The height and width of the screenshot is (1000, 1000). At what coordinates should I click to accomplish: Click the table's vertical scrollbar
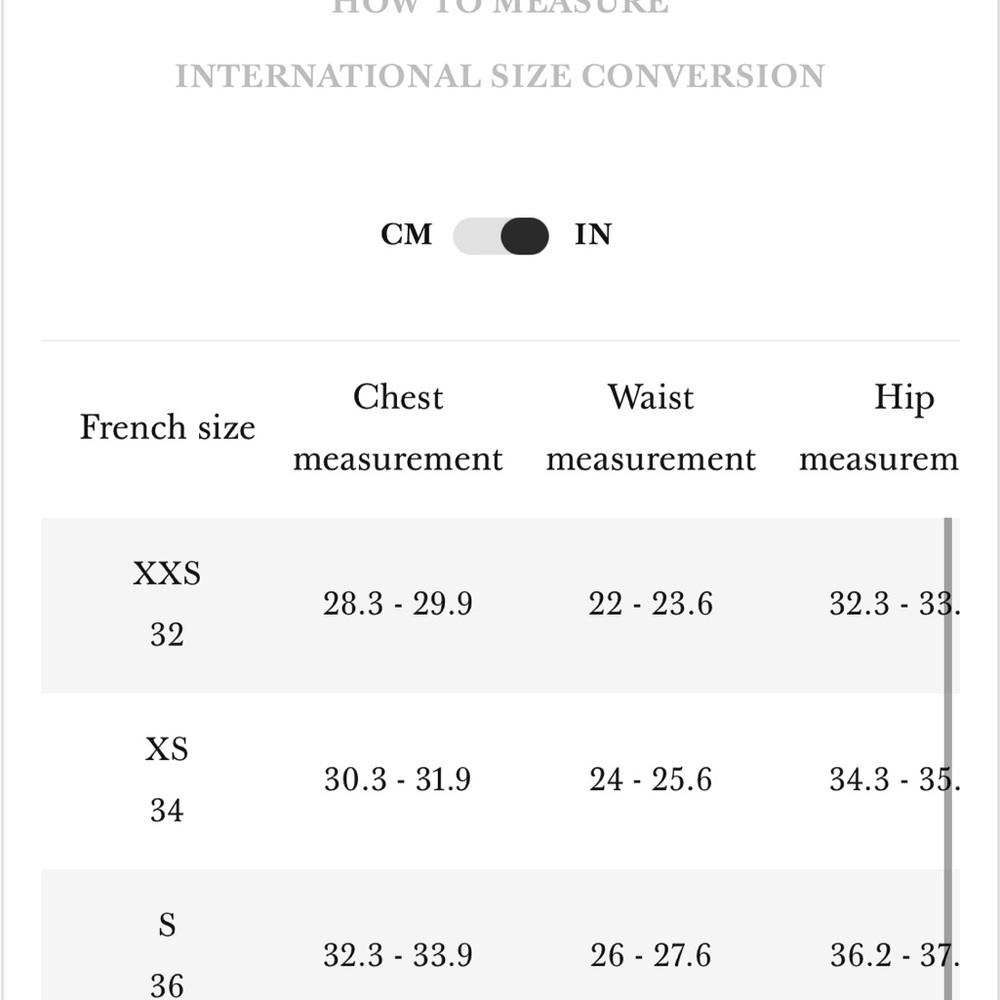948,759
